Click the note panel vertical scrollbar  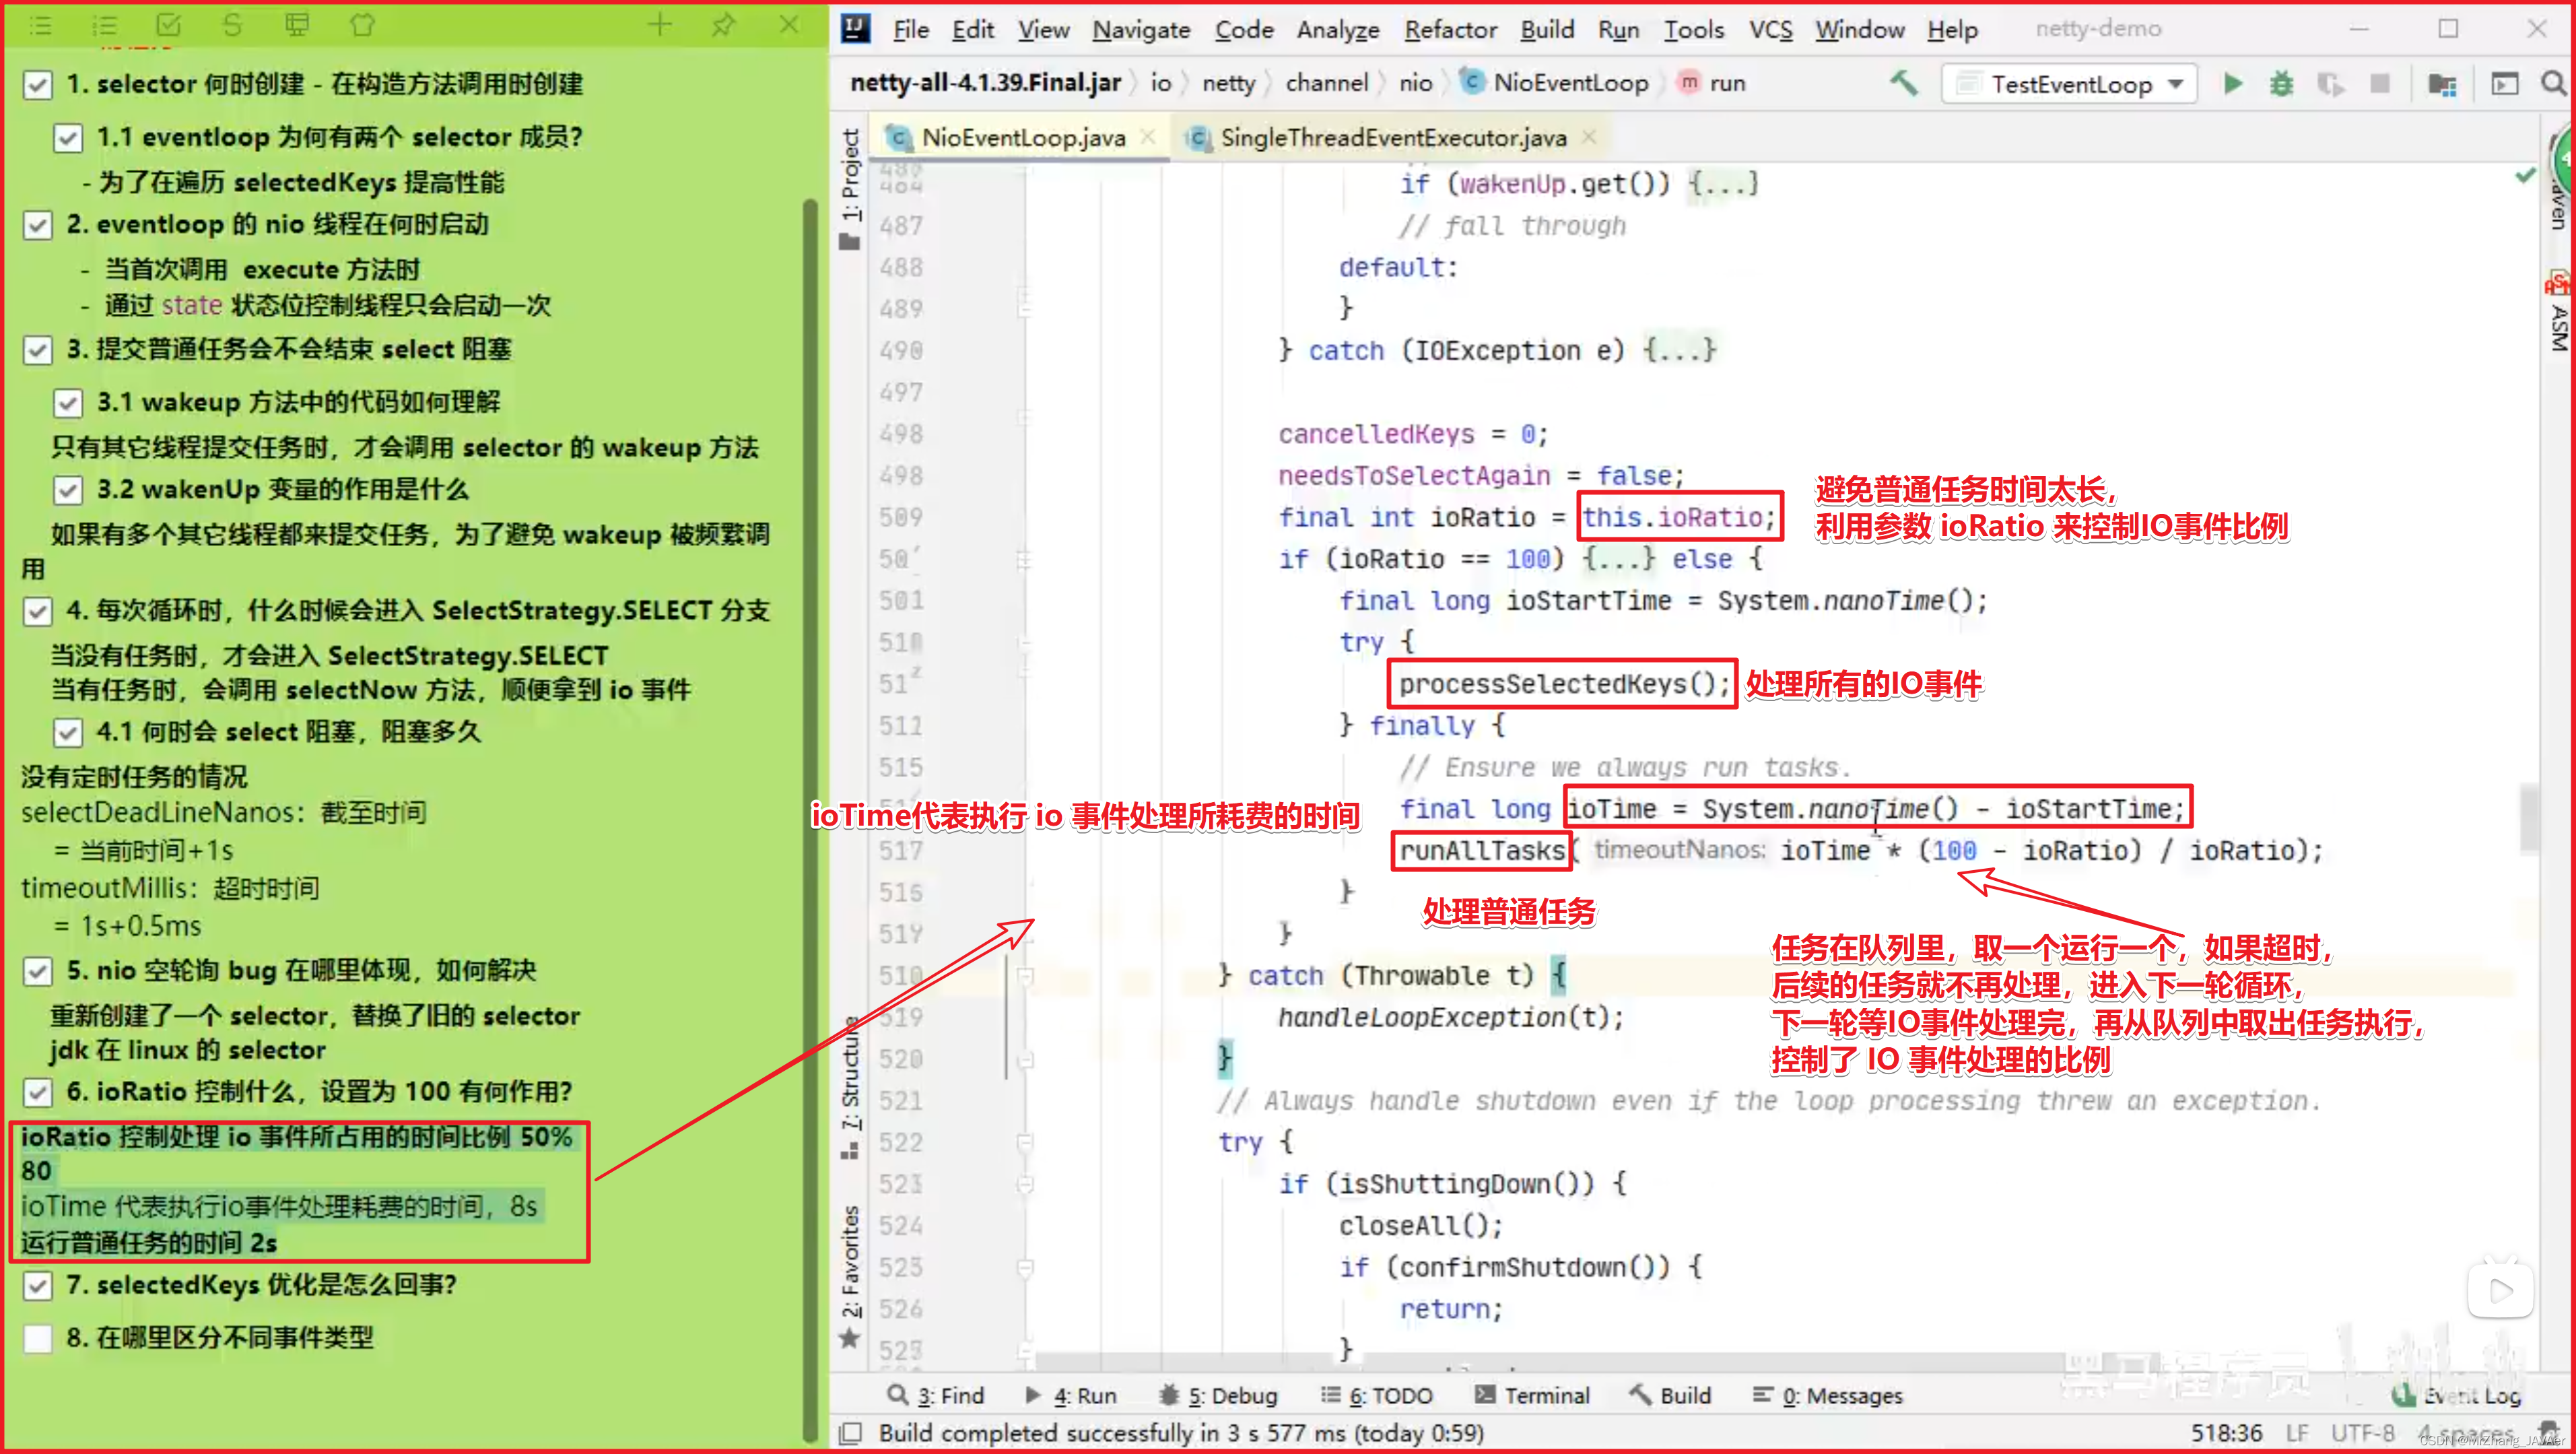click(811, 820)
